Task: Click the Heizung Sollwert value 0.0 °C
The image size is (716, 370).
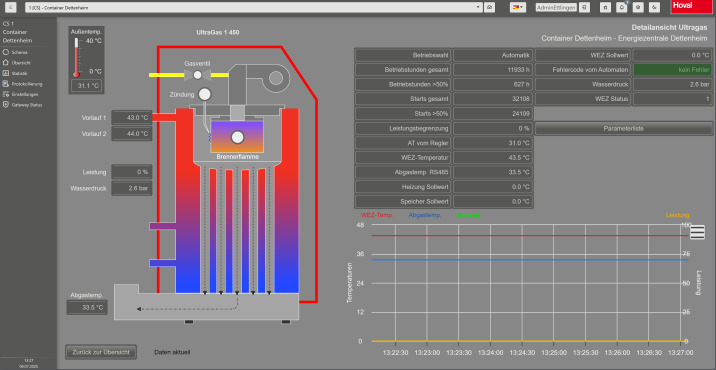Action: [x=493, y=187]
